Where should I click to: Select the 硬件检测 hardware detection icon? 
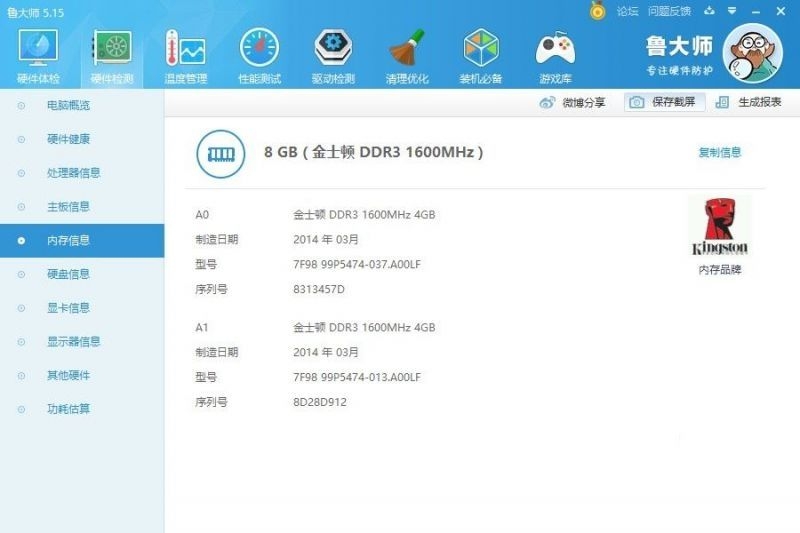coord(112,56)
